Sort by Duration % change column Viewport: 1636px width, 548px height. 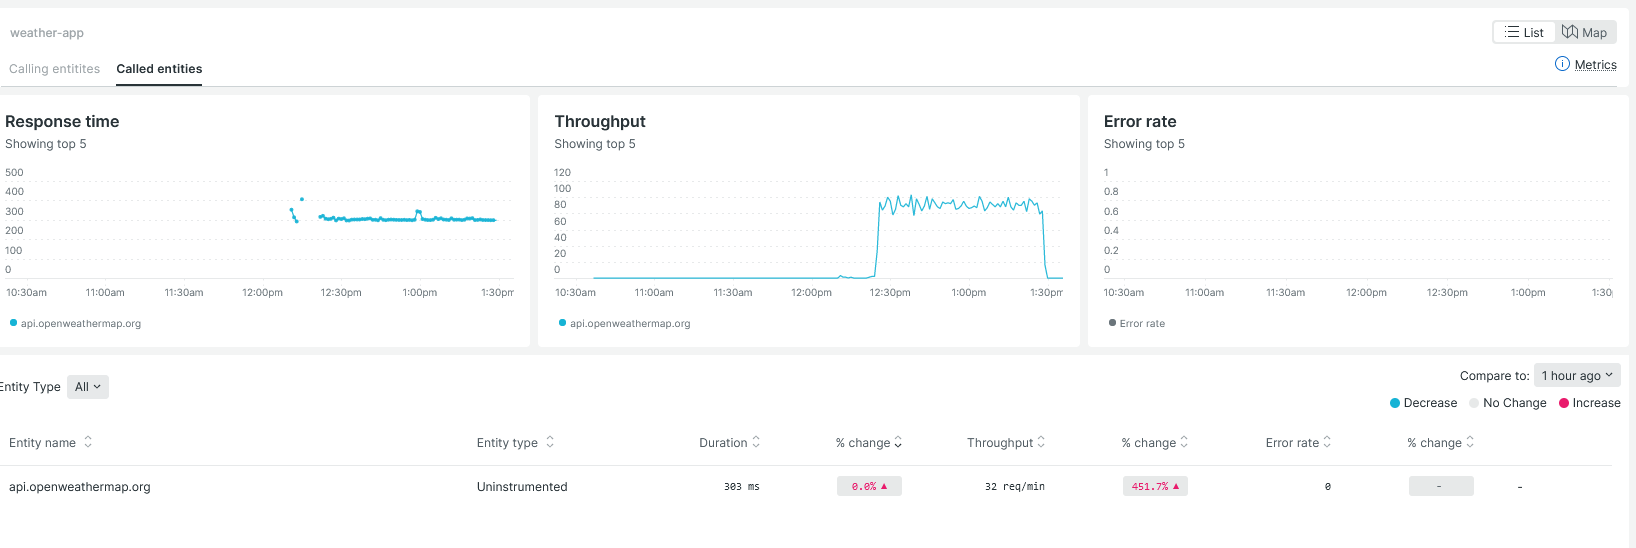(x=869, y=442)
